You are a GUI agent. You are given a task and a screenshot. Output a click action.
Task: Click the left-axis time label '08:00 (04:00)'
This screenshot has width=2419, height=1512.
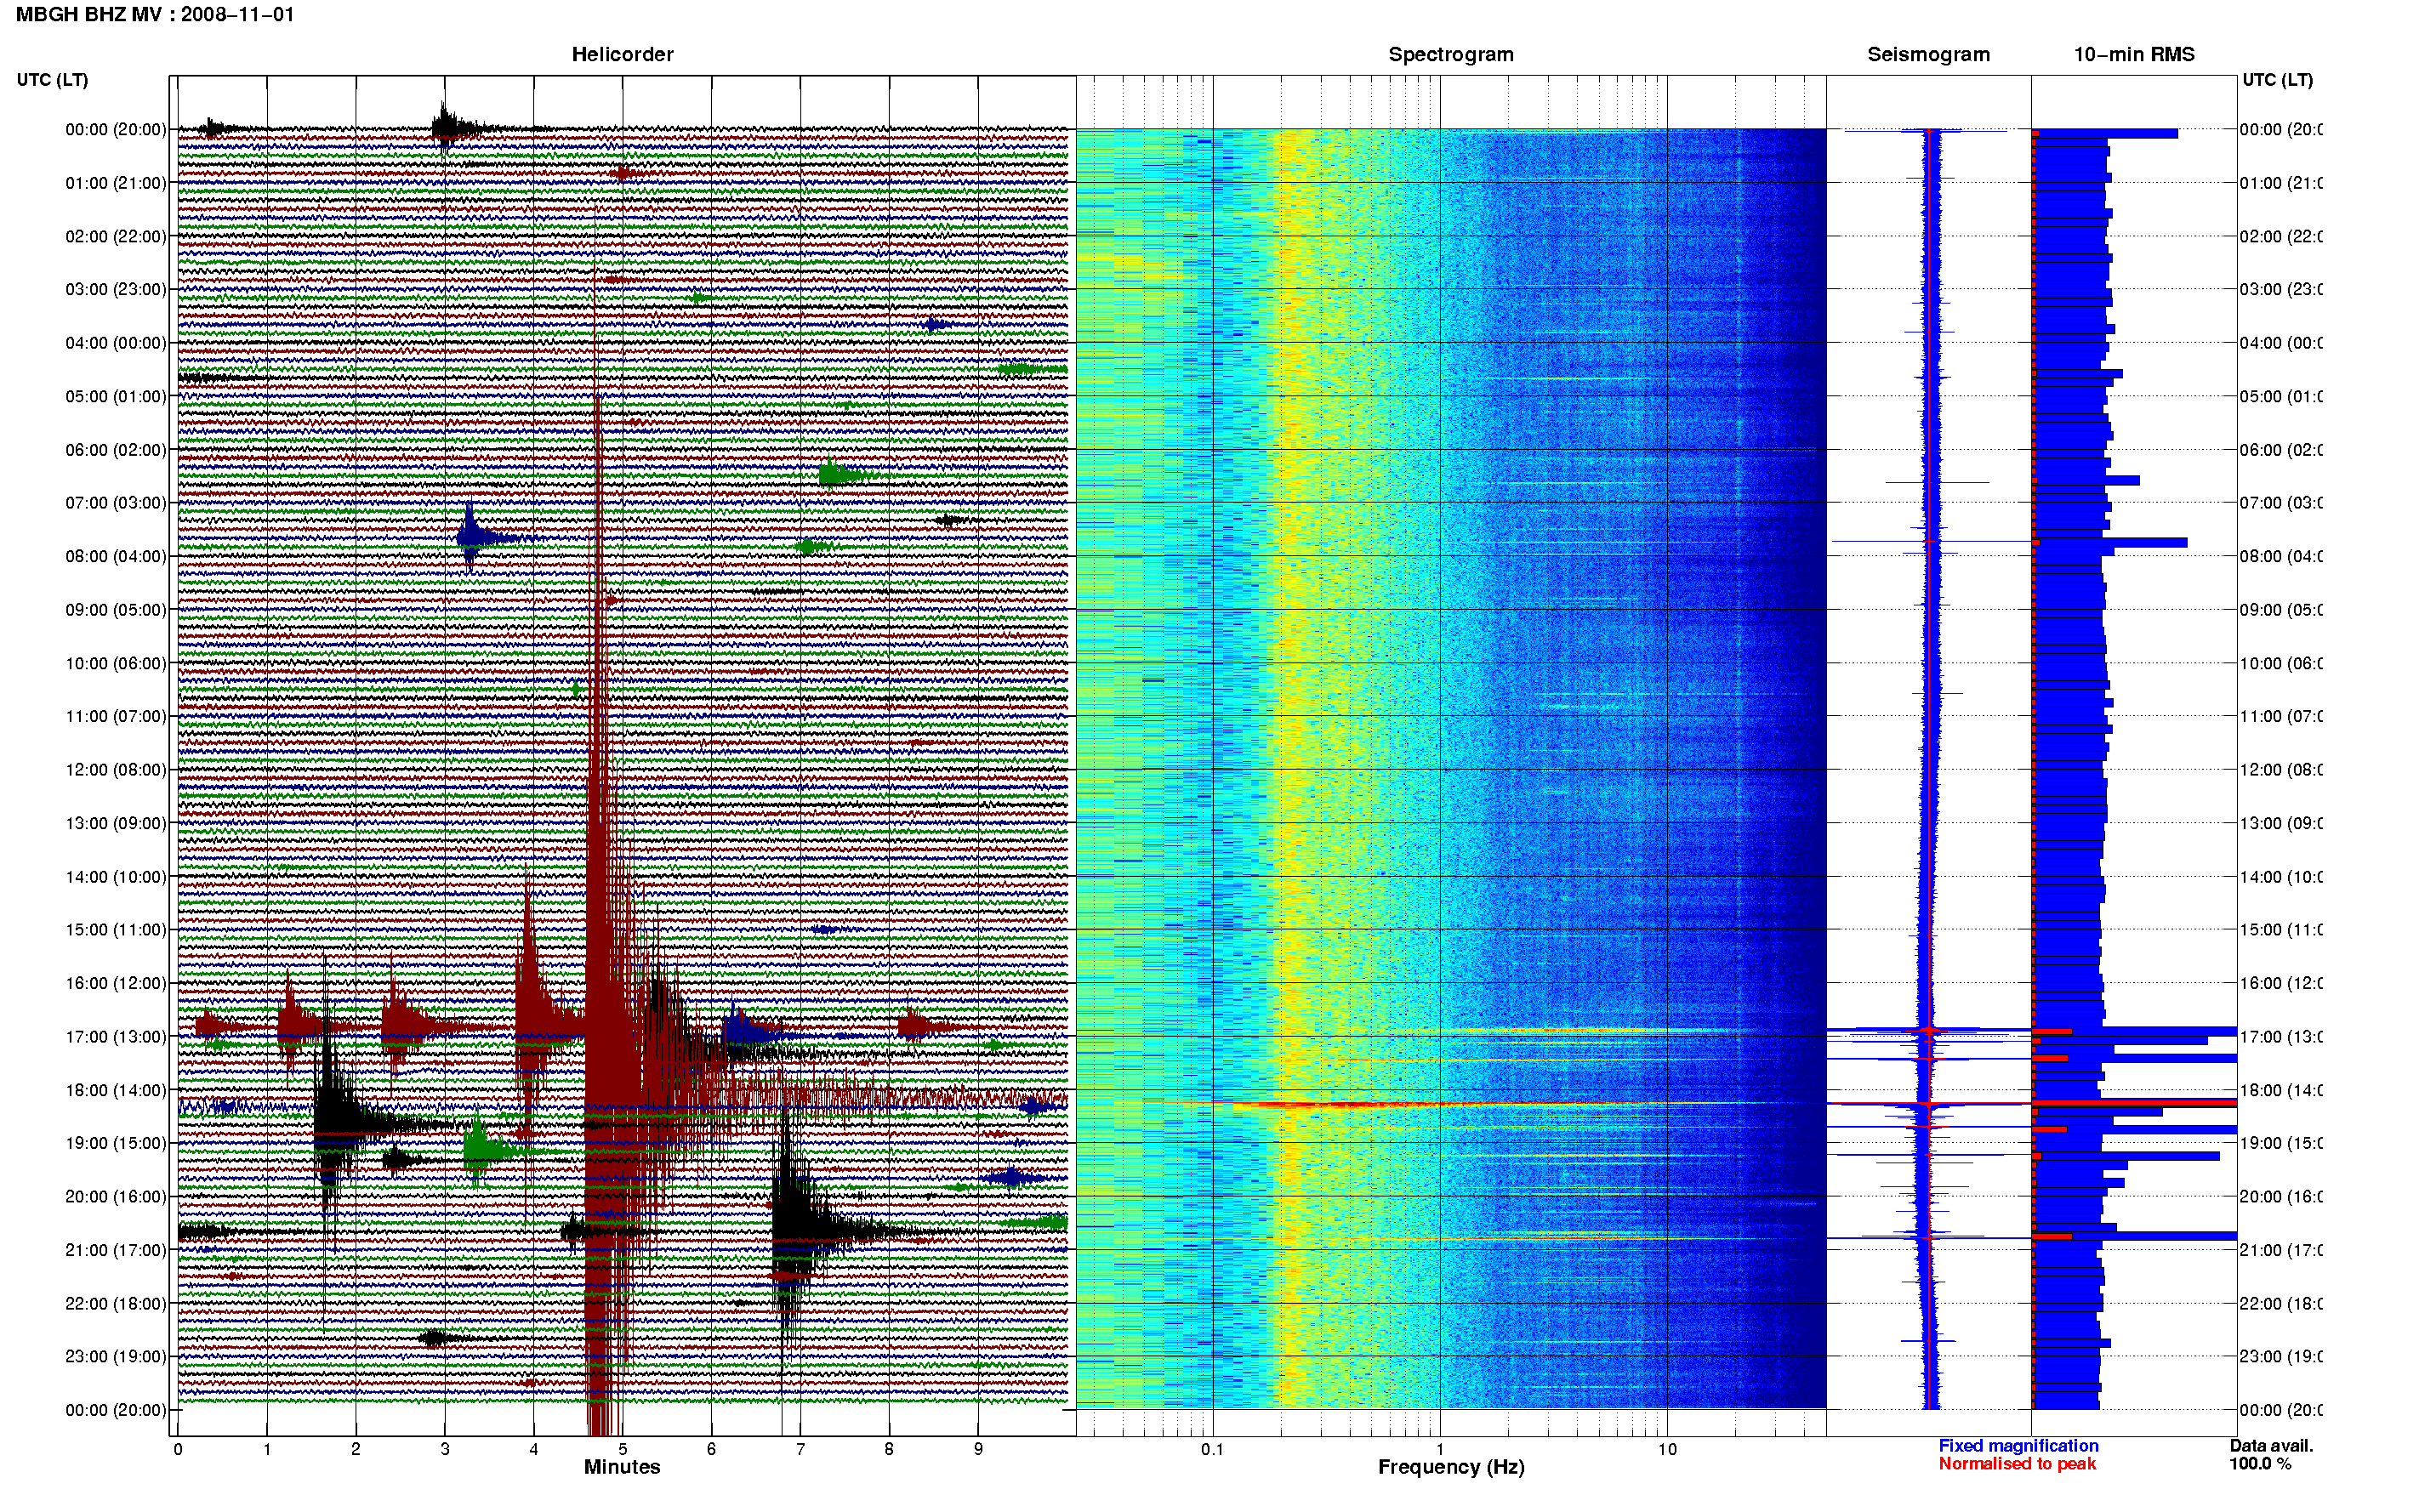pos(116,556)
